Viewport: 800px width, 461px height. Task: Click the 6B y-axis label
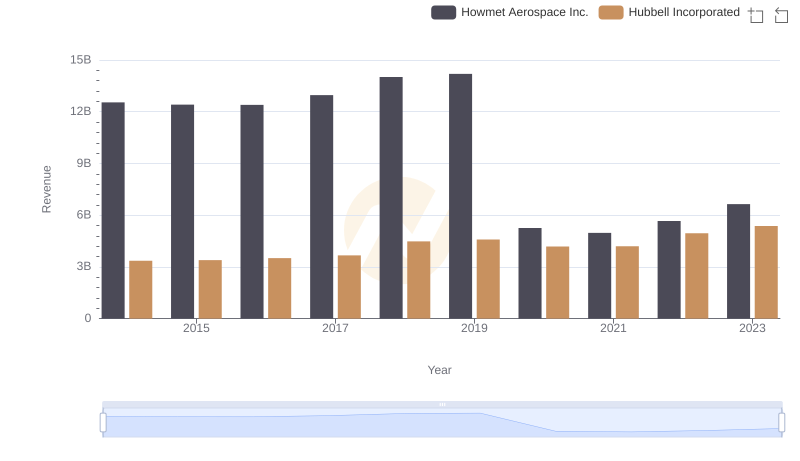click(x=84, y=215)
